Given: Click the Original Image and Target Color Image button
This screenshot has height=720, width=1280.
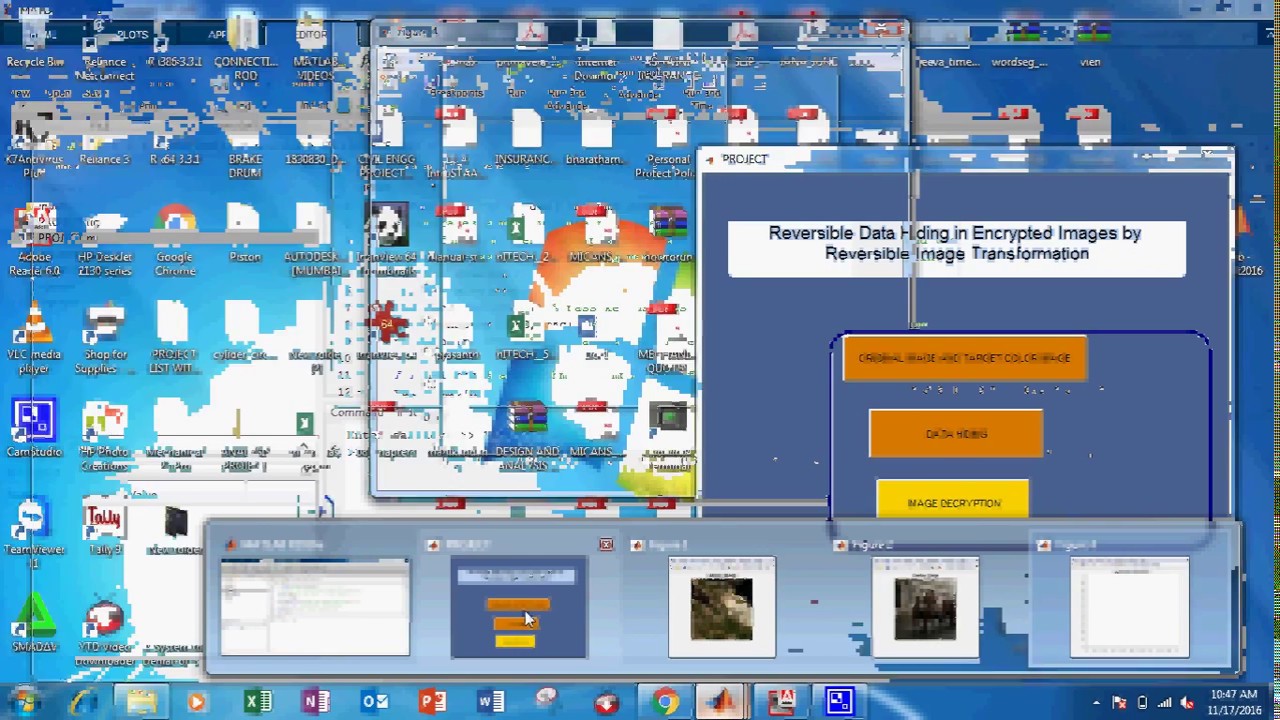Looking at the screenshot, I should [x=964, y=358].
